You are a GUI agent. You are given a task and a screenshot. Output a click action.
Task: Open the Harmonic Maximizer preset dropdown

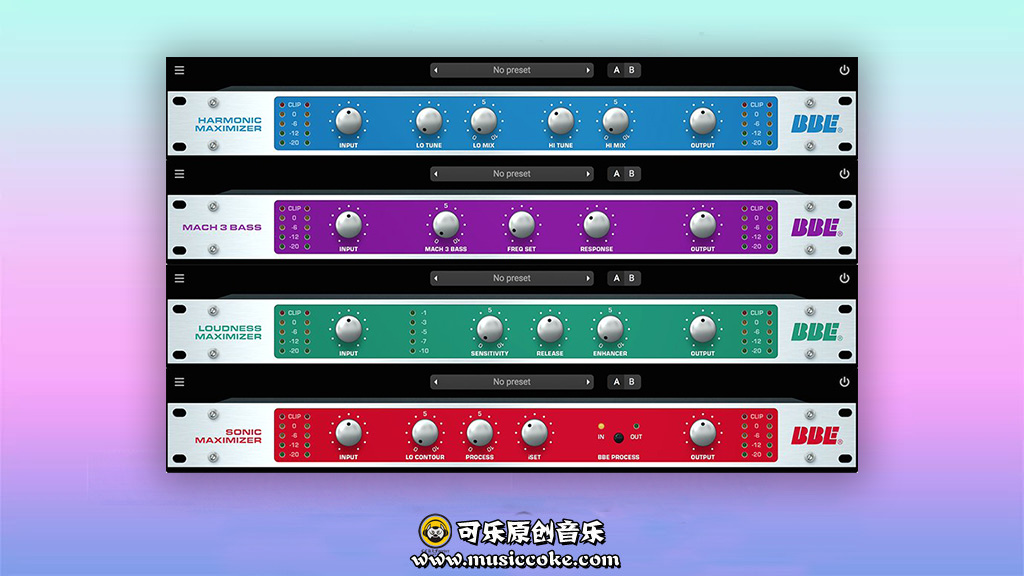click(x=512, y=70)
